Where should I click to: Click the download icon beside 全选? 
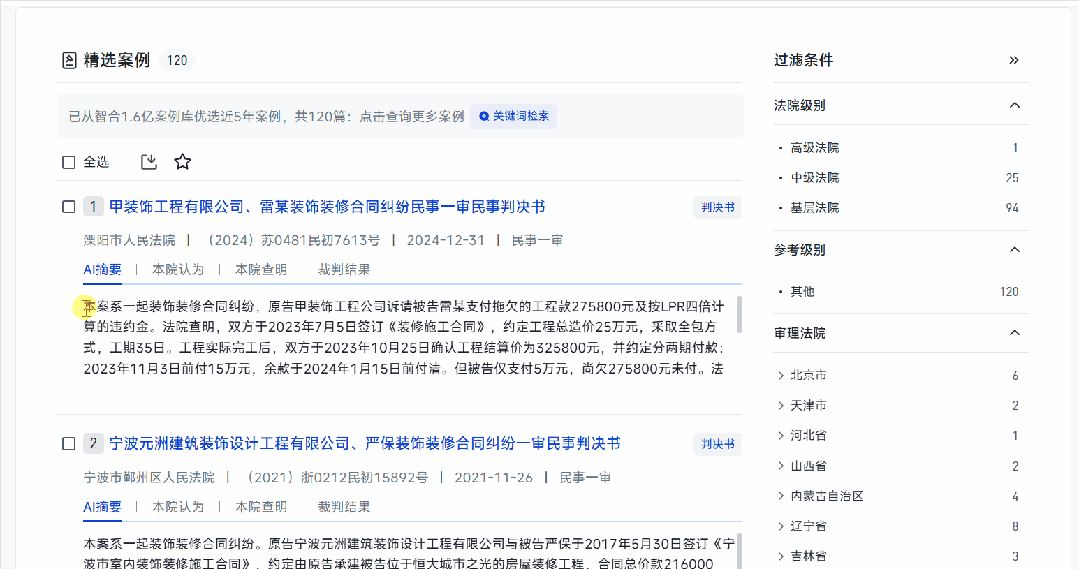149,162
